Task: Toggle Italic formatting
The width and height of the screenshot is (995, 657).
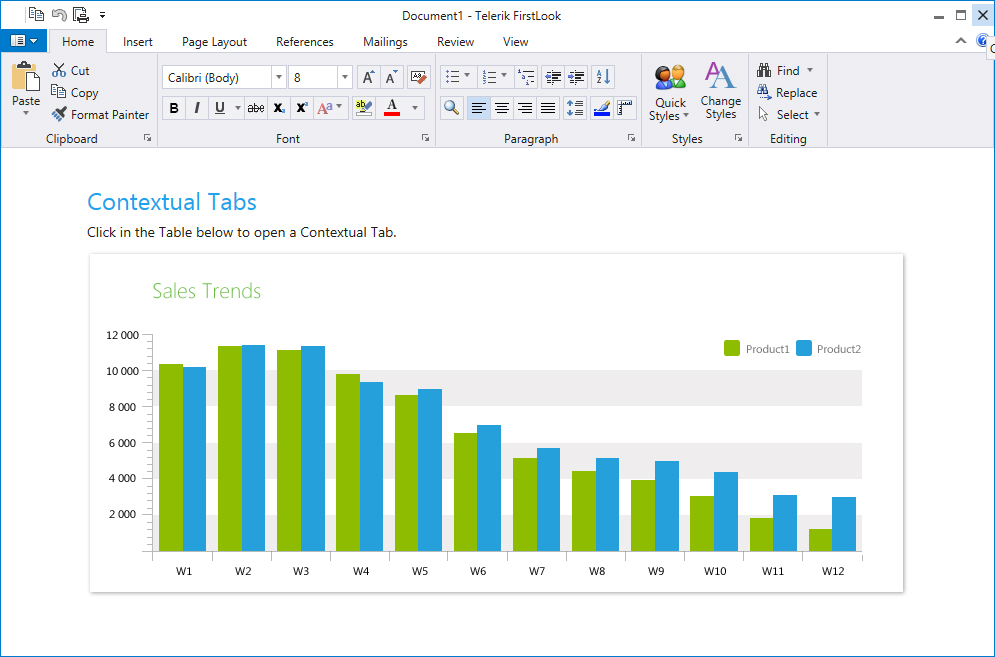Action: click(x=197, y=108)
